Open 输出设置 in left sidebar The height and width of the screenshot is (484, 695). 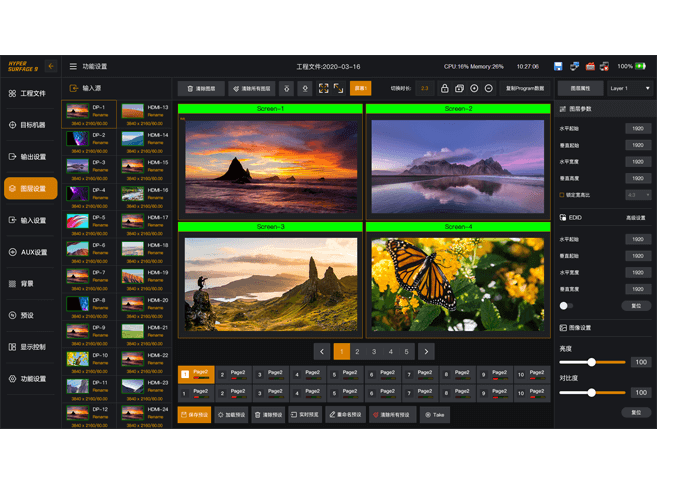(30, 157)
